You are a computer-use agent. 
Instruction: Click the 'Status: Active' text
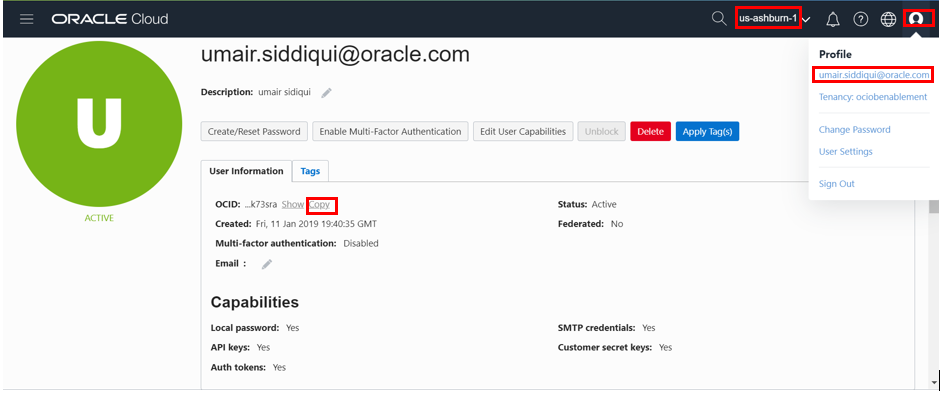(587, 205)
